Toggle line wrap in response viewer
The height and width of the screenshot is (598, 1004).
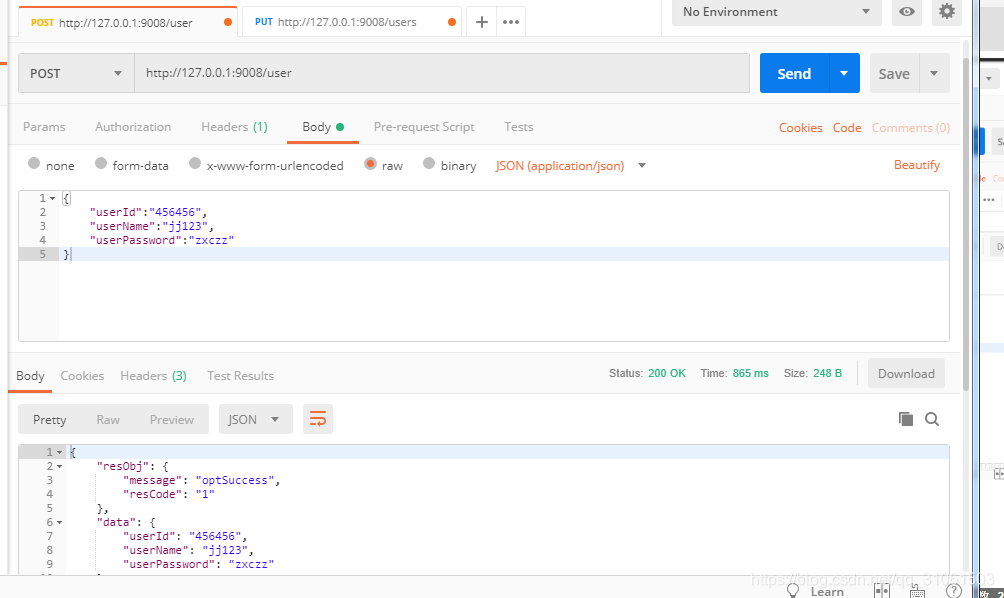[x=318, y=419]
